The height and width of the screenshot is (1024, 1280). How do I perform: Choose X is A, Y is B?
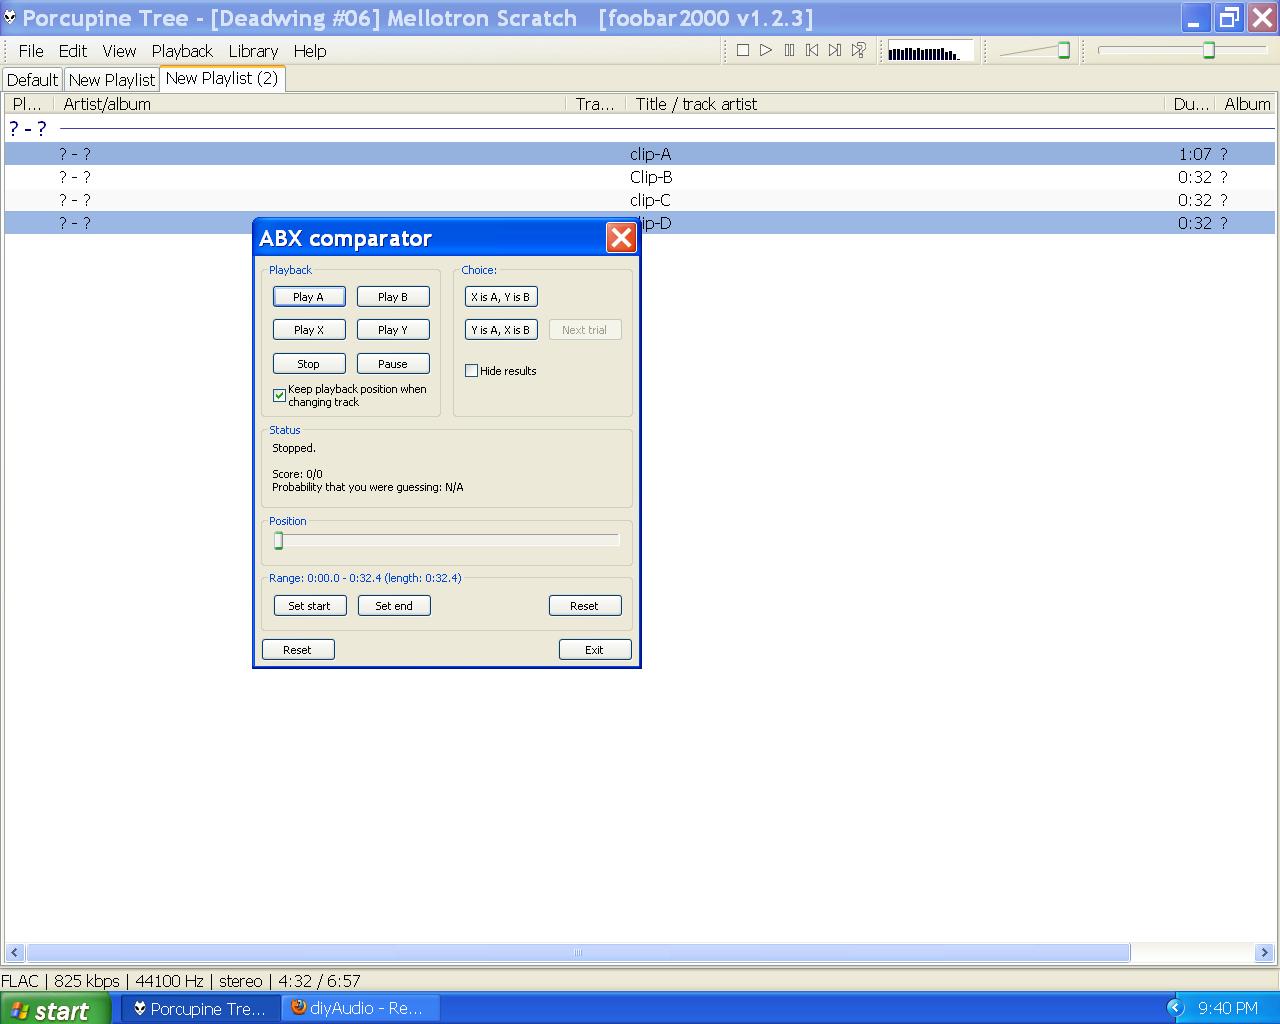tap(501, 297)
